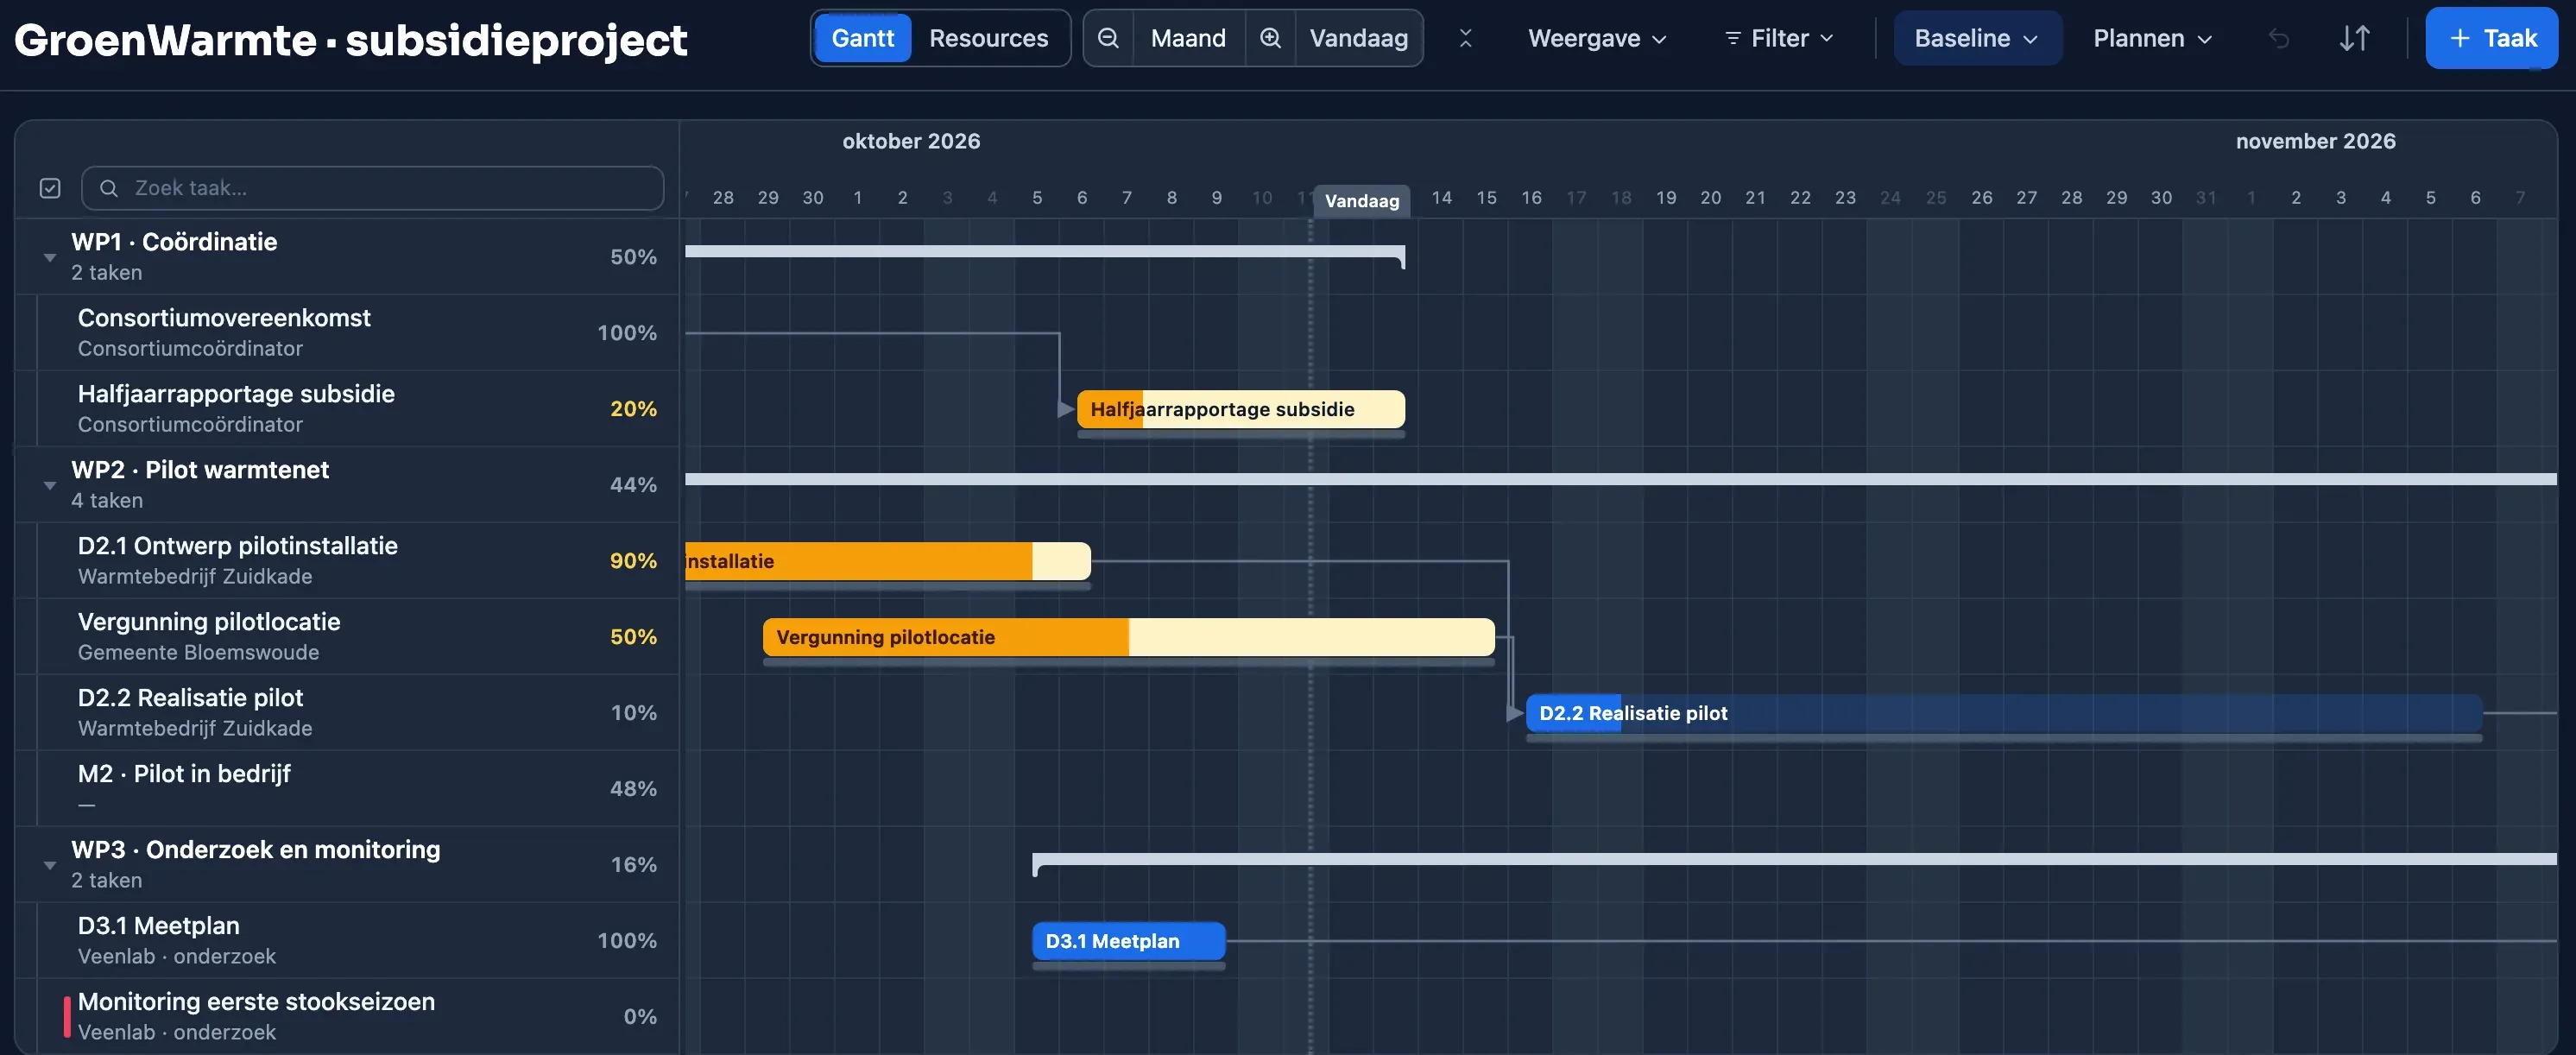Add a new task with Taak button

2491,38
